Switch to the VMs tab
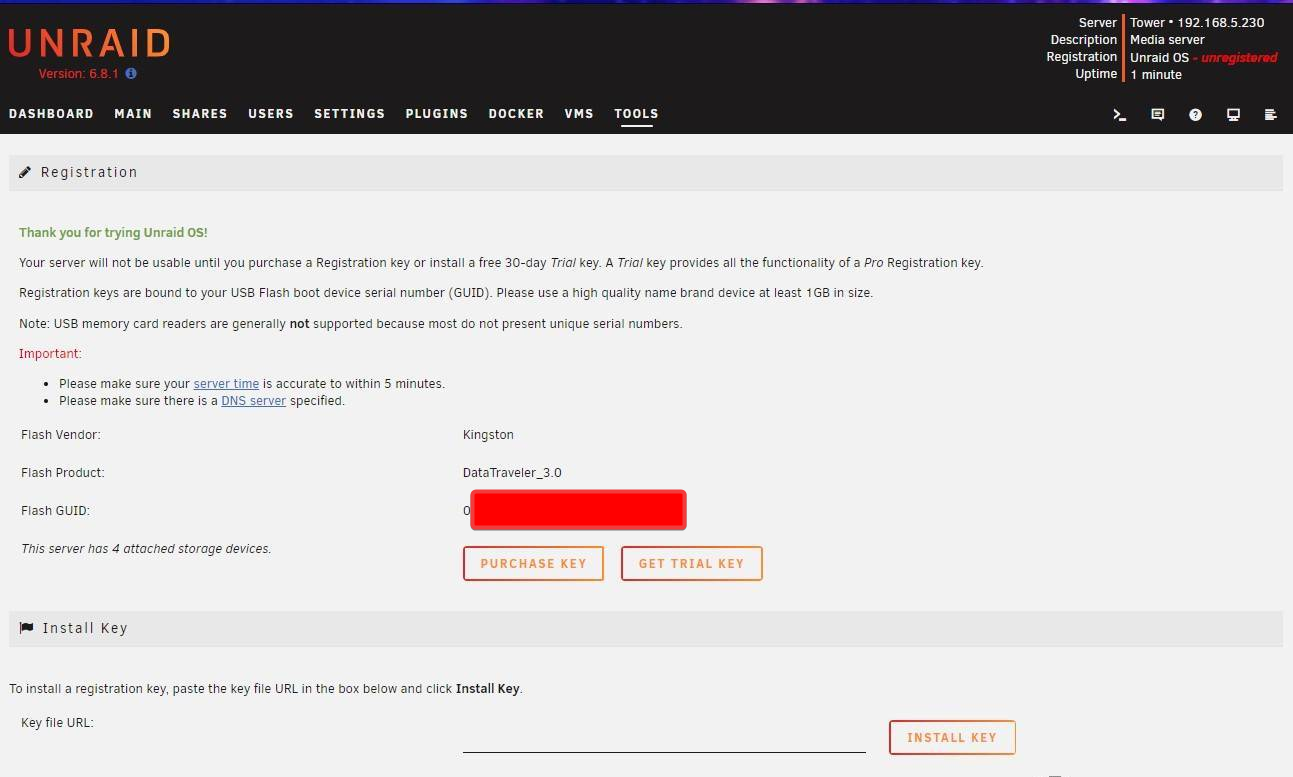The image size is (1293, 777). click(579, 114)
